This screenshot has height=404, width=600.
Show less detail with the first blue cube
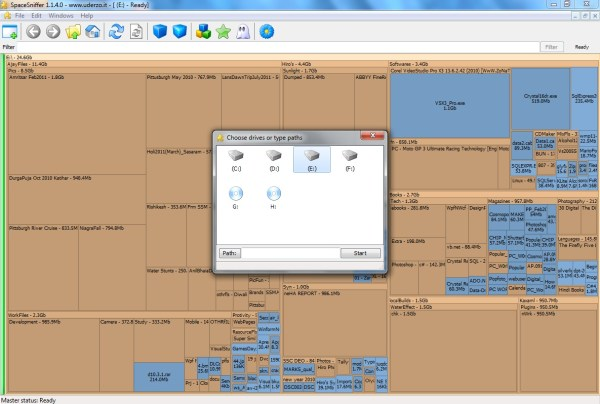(160, 32)
